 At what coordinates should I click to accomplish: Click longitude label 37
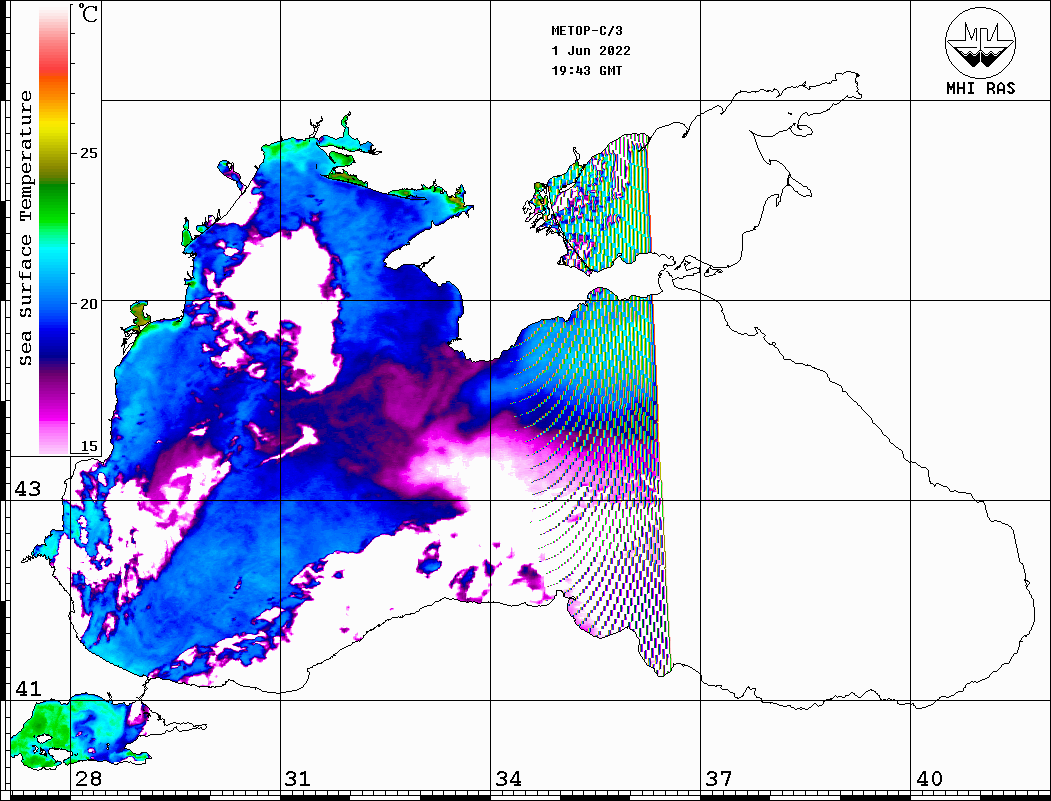tap(719, 779)
